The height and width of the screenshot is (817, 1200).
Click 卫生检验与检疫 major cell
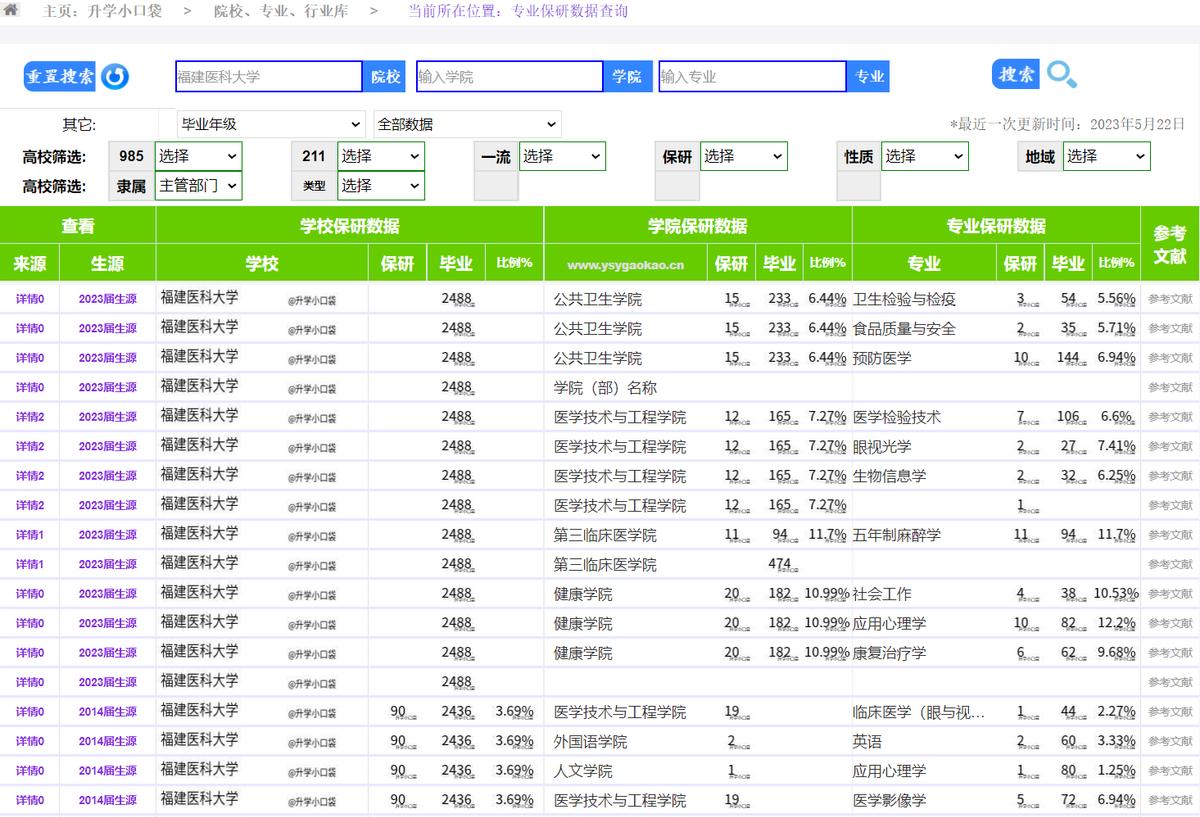(904, 299)
